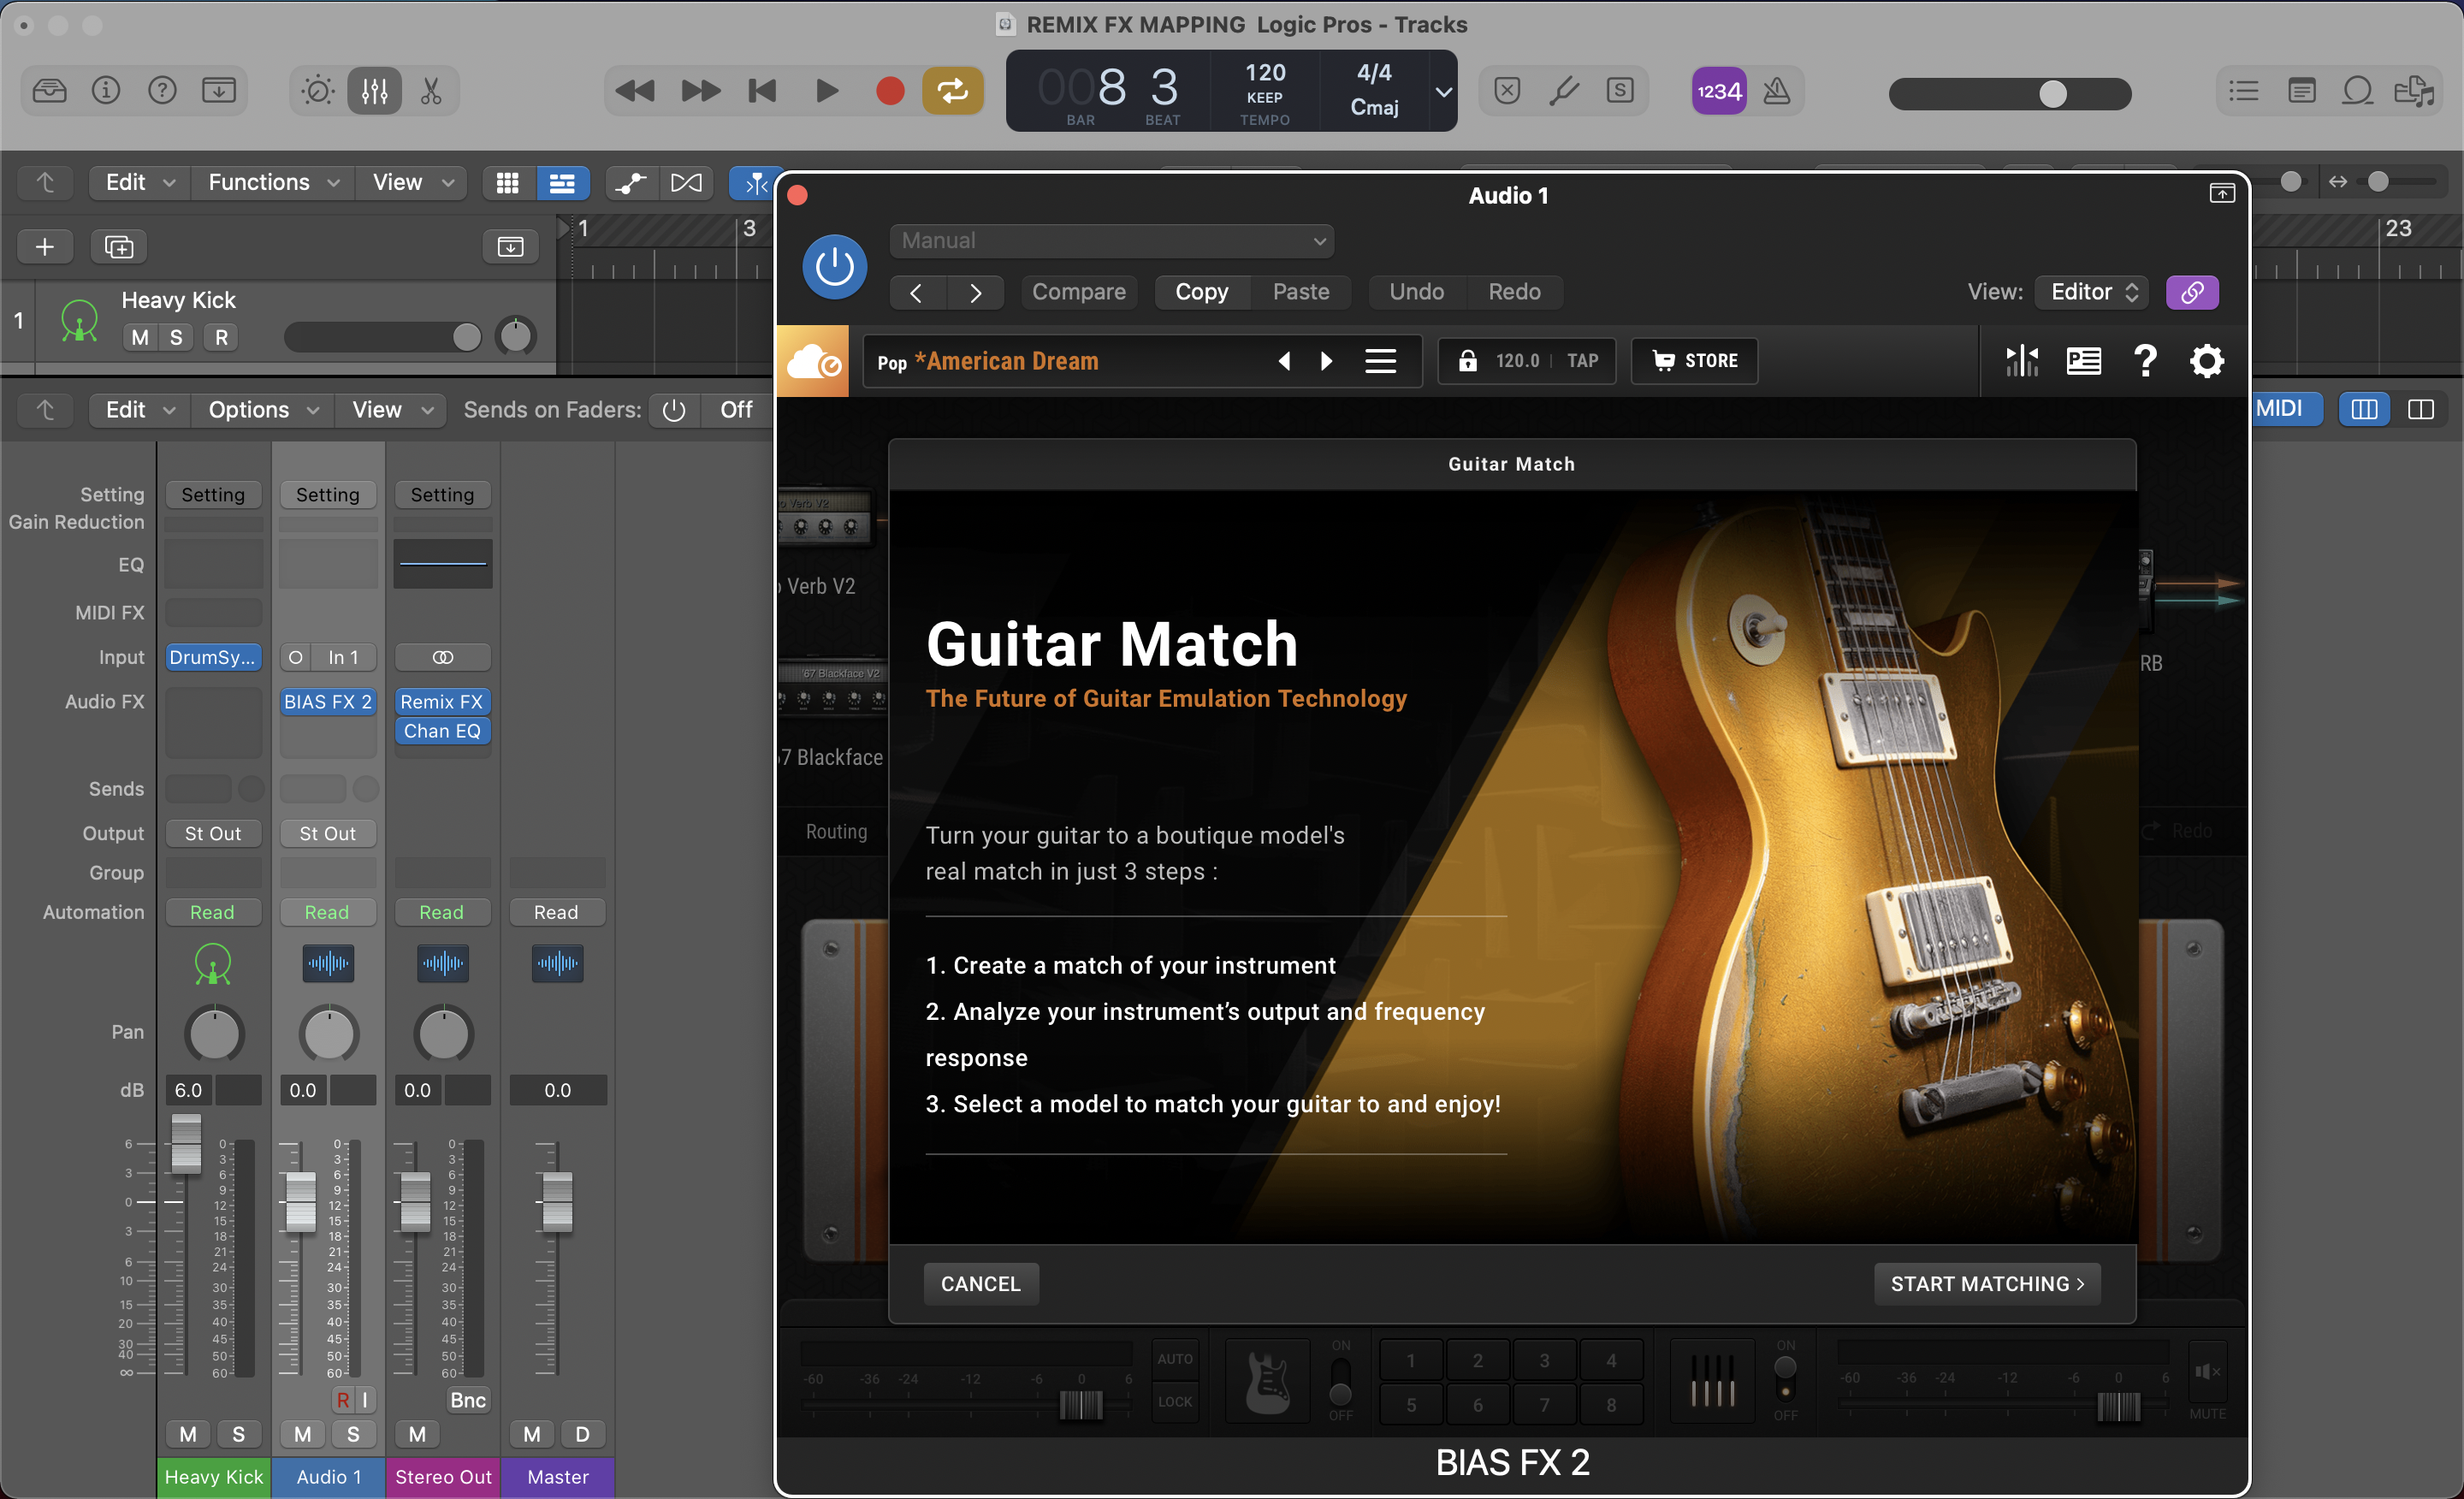
Task: Select the Remix FX plugin slot
Action: coord(441,702)
